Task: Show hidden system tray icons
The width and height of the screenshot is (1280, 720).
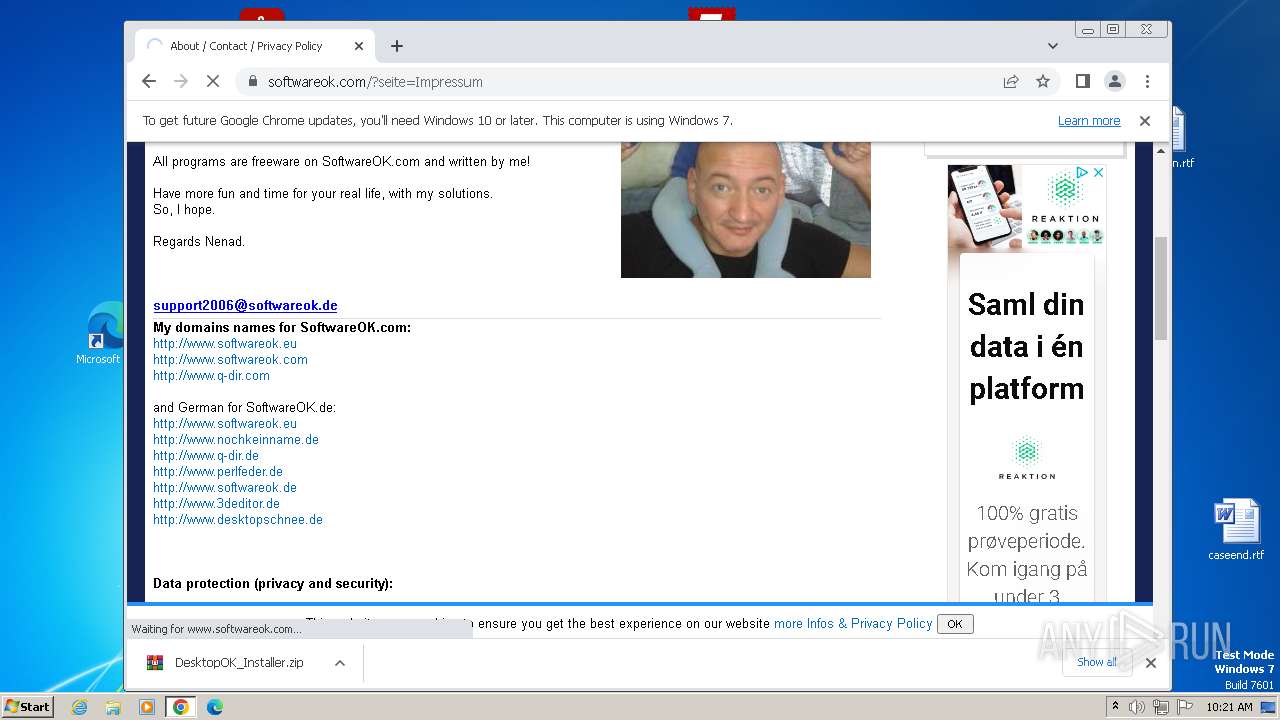Action: (1115, 707)
